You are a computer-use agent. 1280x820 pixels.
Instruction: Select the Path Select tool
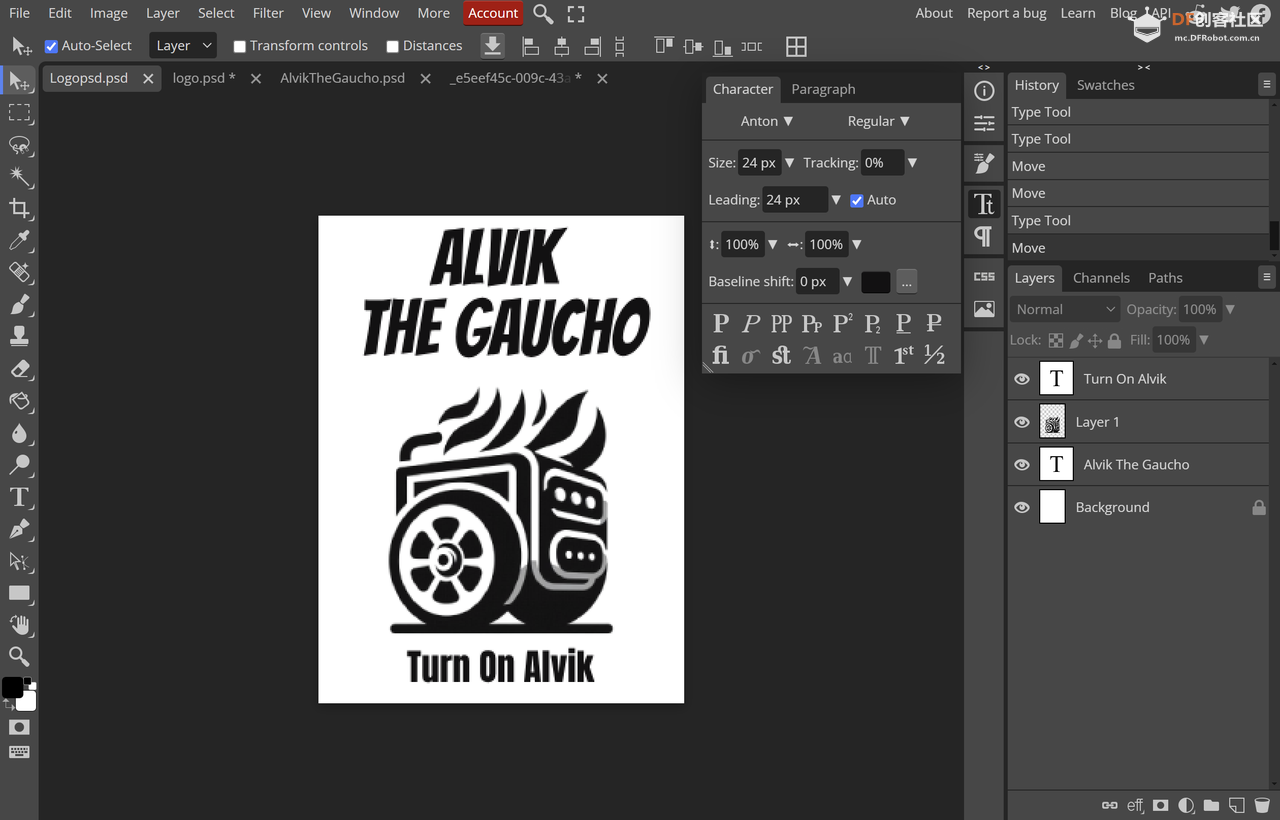[19, 560]
